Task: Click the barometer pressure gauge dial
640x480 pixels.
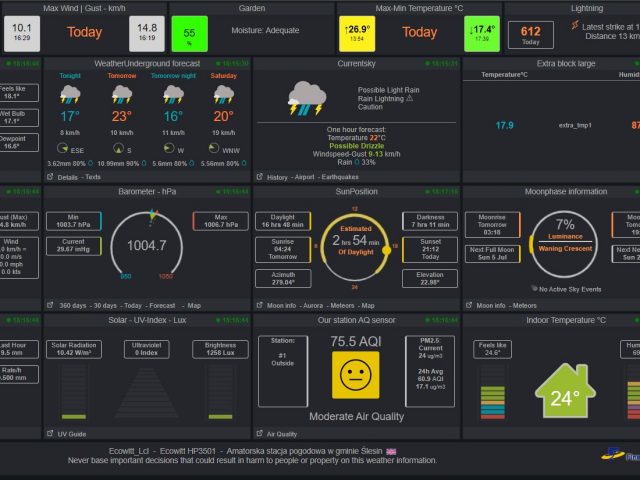Action: [x=147, y=247]
